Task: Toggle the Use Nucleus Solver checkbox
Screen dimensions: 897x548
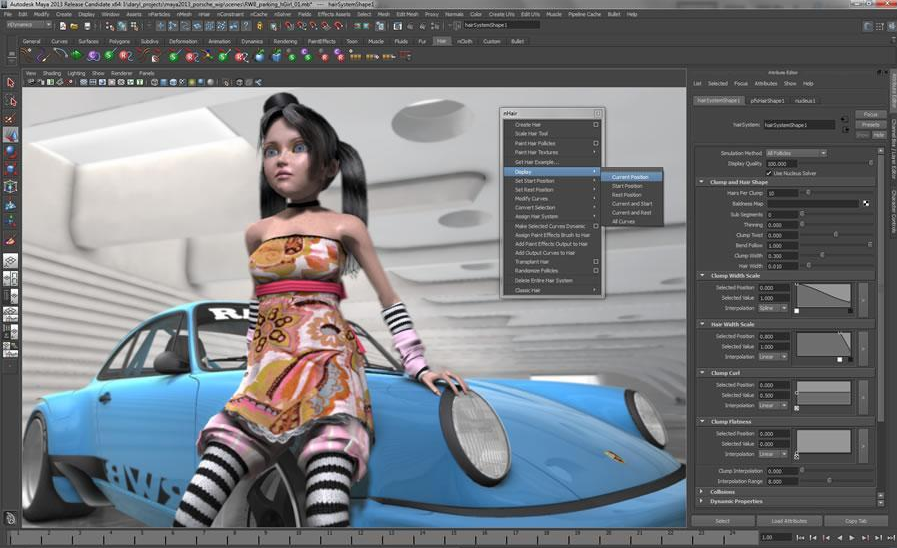Action: (x=768, y=173)
